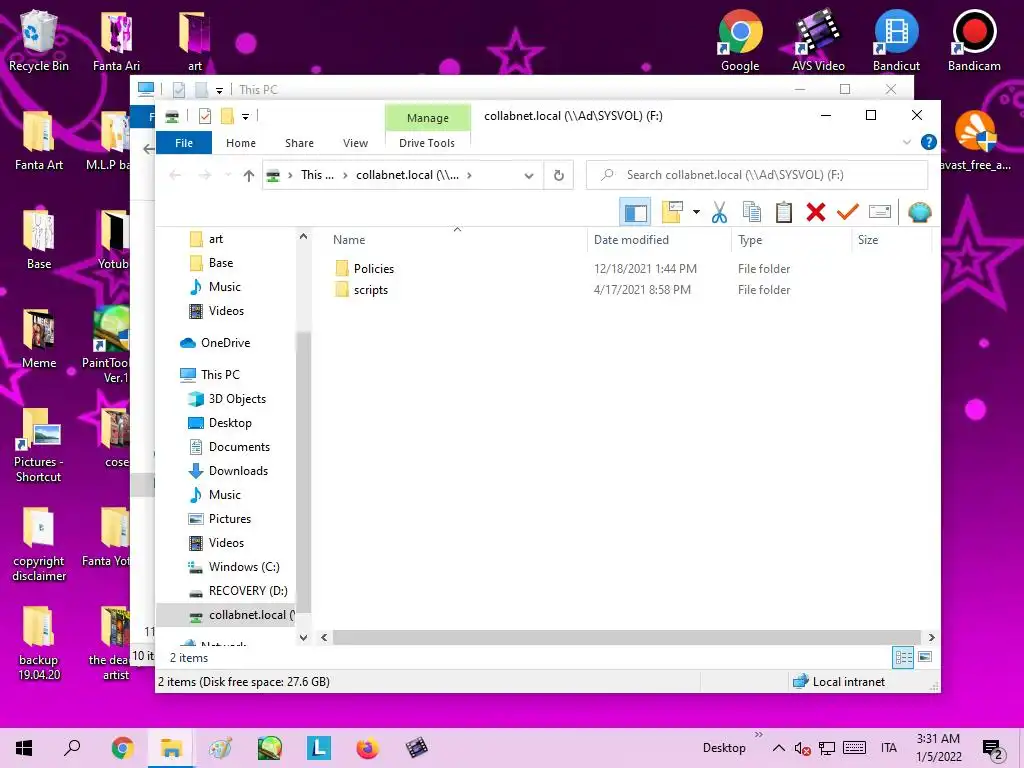This screenshot has width=1024, height=768.
Task: Sort by the Type column header
Action: 792,240
